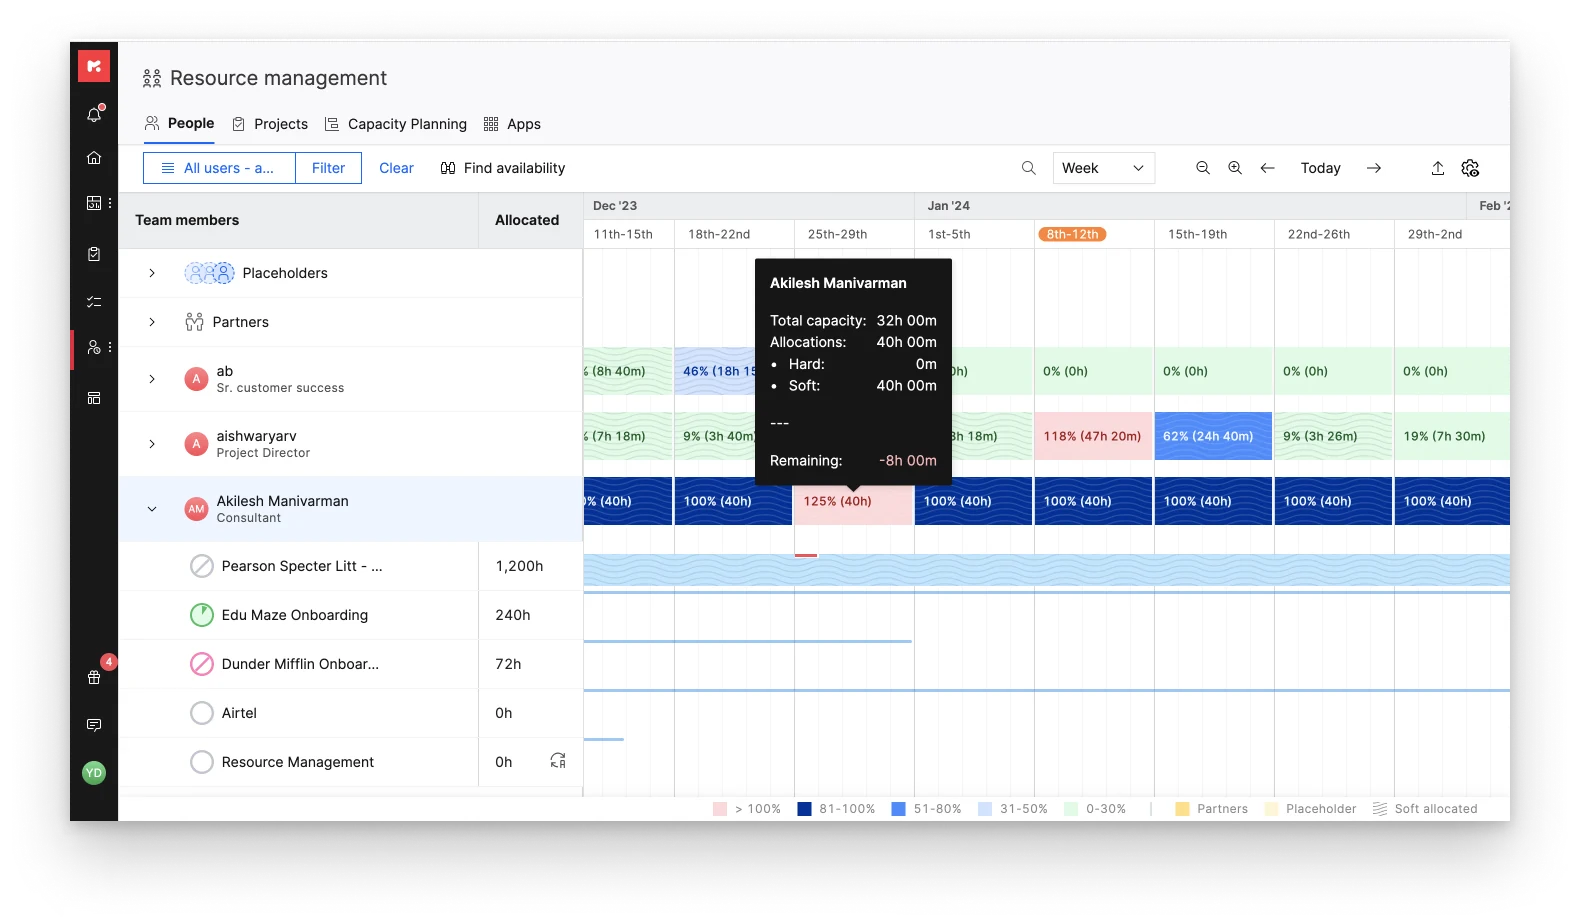Click the YD user avatar
This screenshot has width=1580, height=922.
tap(94, 772)
